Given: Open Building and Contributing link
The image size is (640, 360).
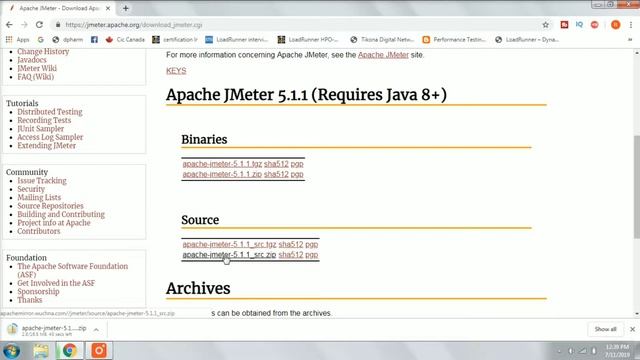Looking at the screenshot, I should click(x=61, y=214).
